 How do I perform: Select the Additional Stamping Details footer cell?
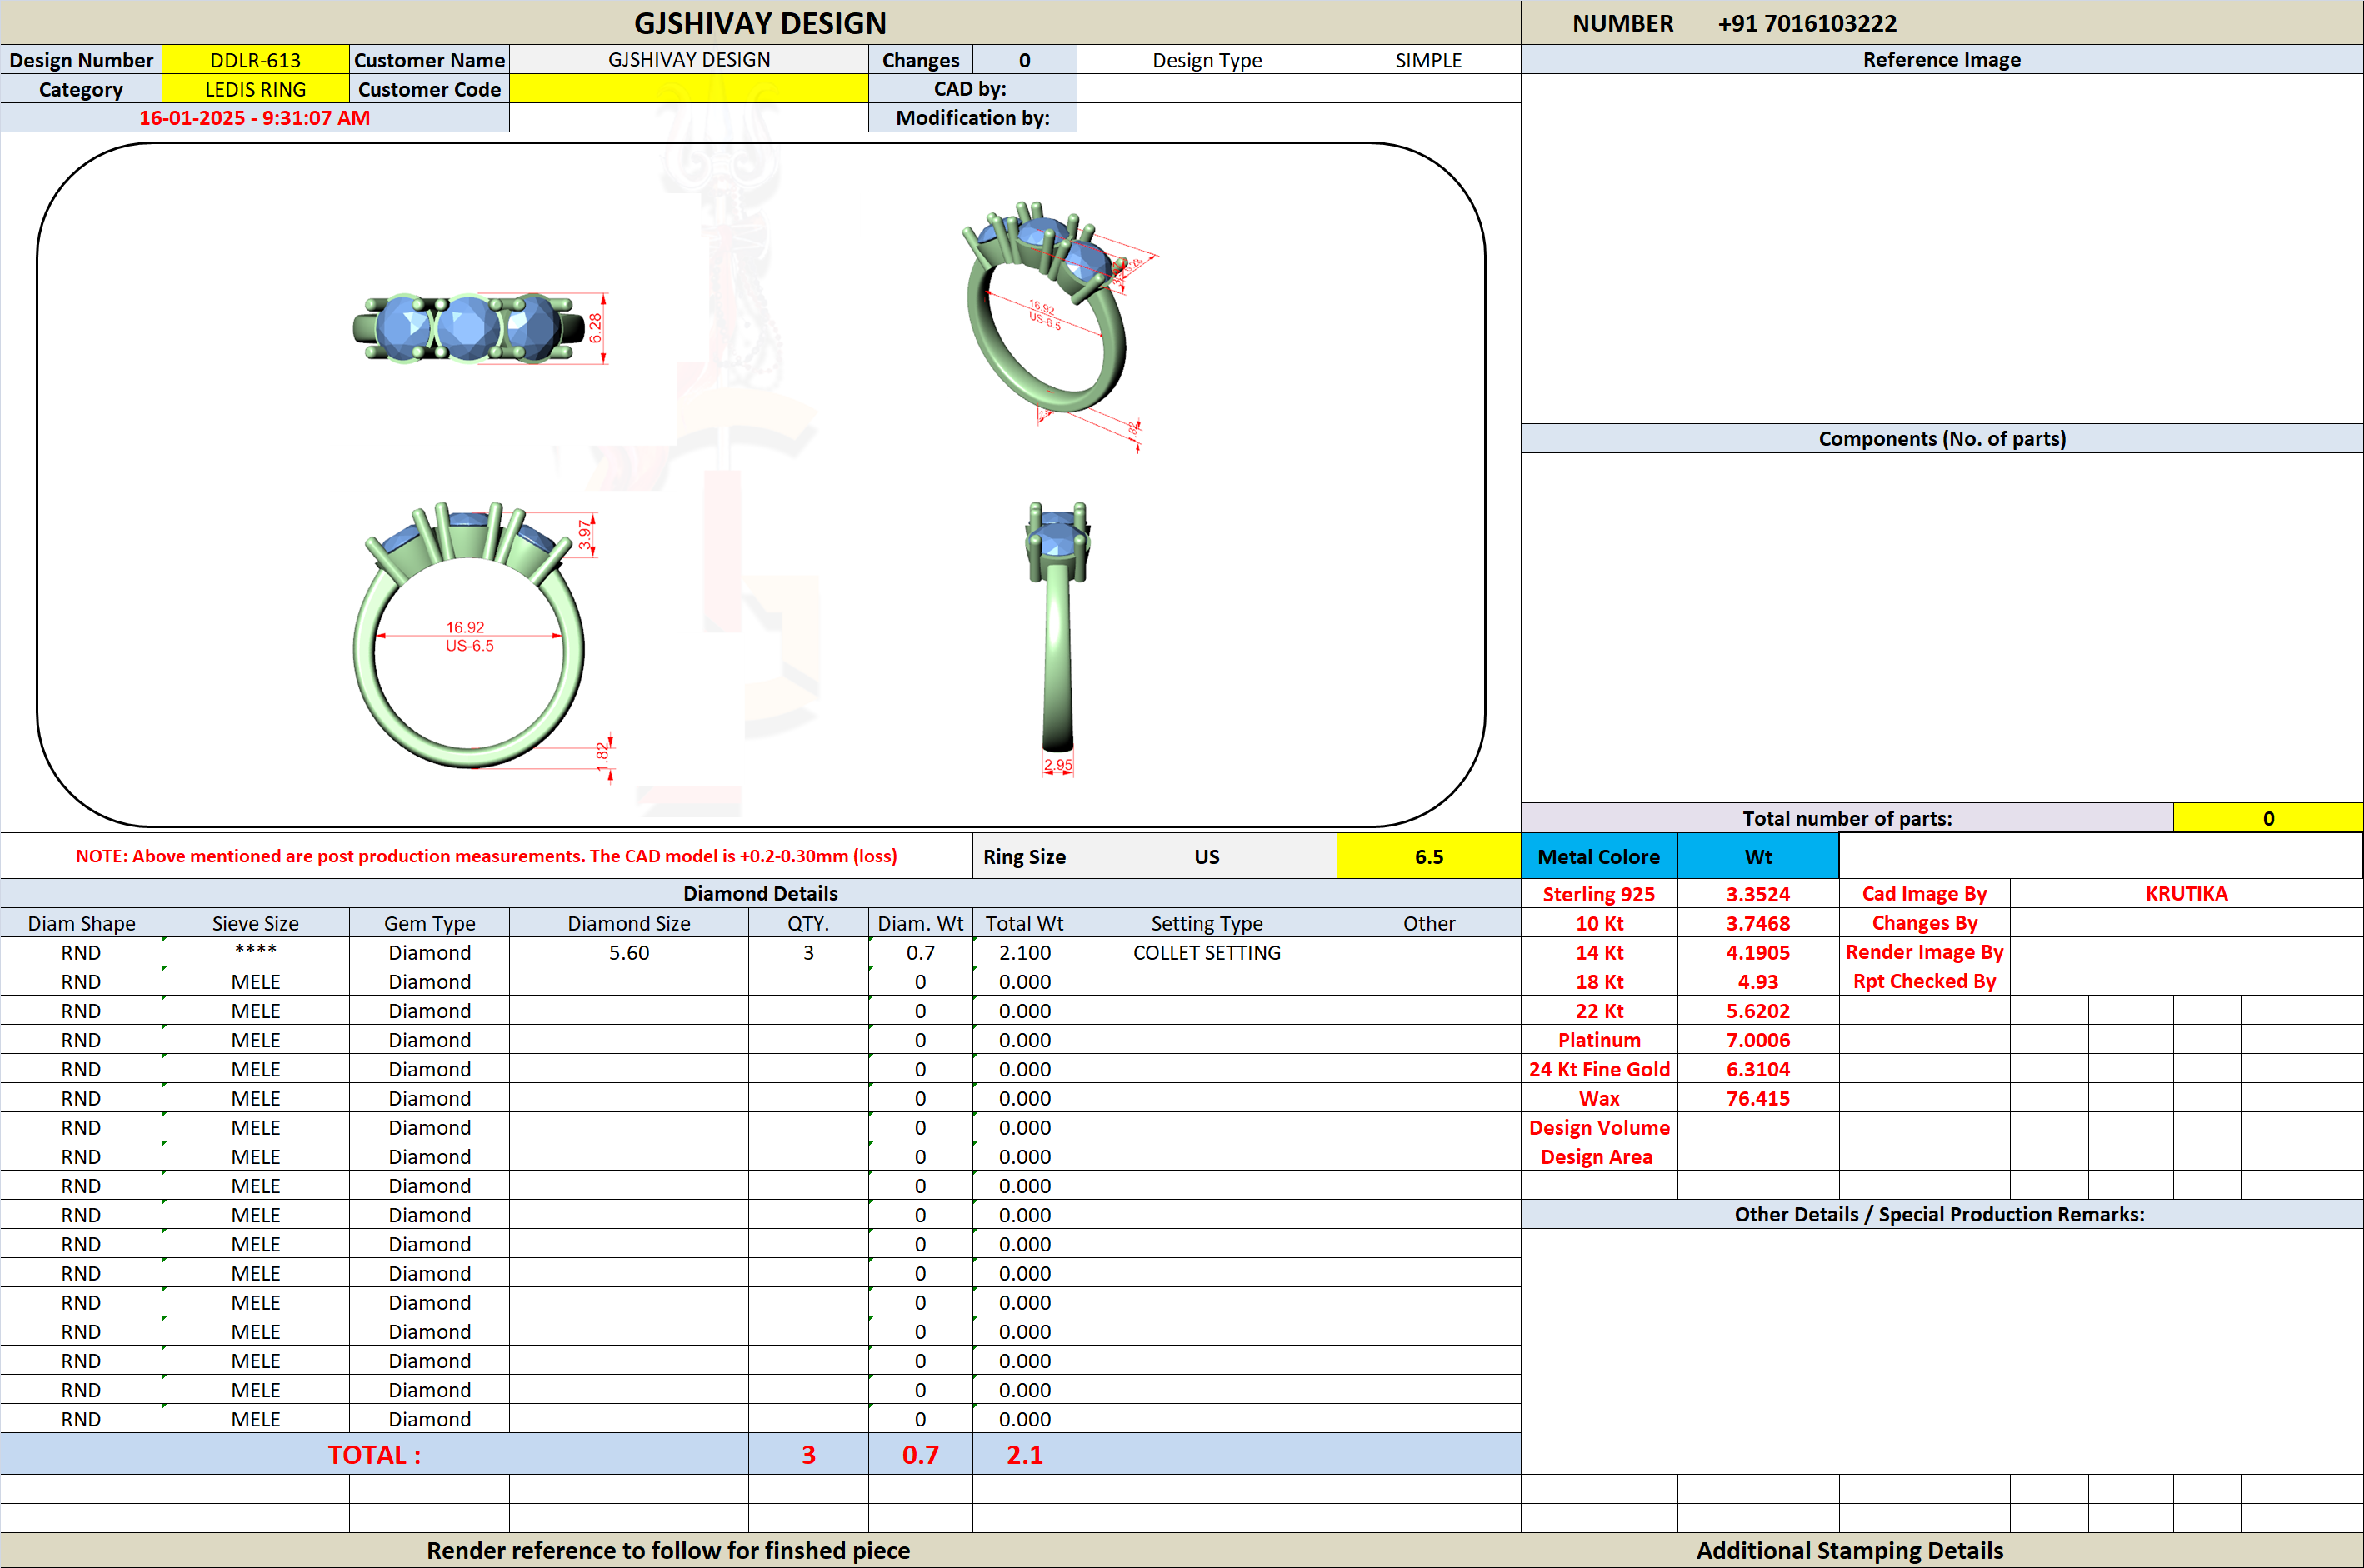[x=1850, y=1550]
